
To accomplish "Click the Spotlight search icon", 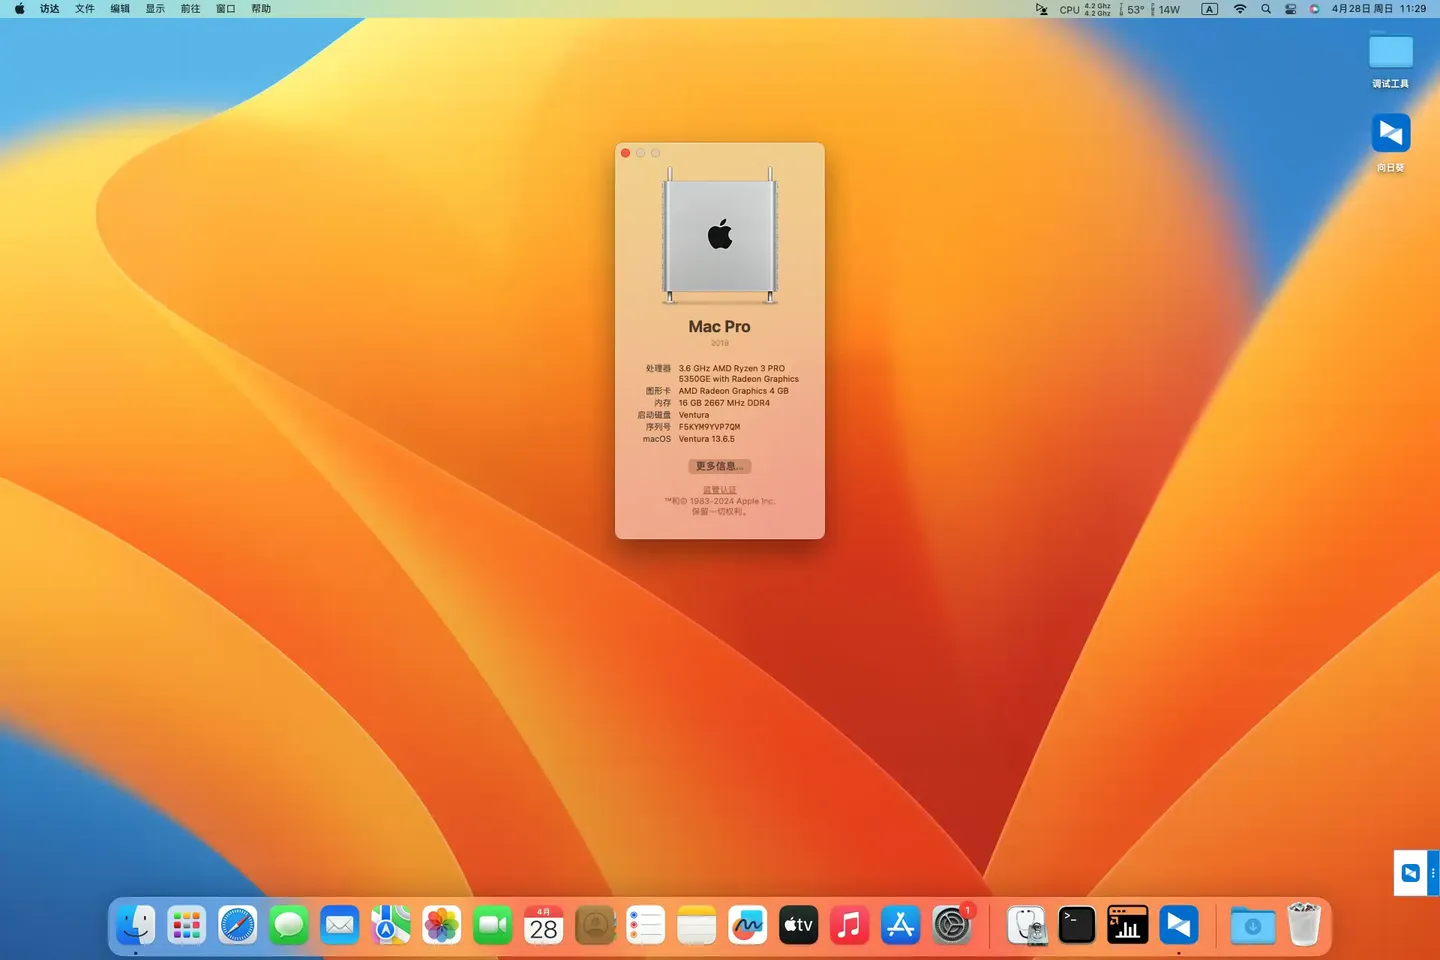I will pos(1266,9).
